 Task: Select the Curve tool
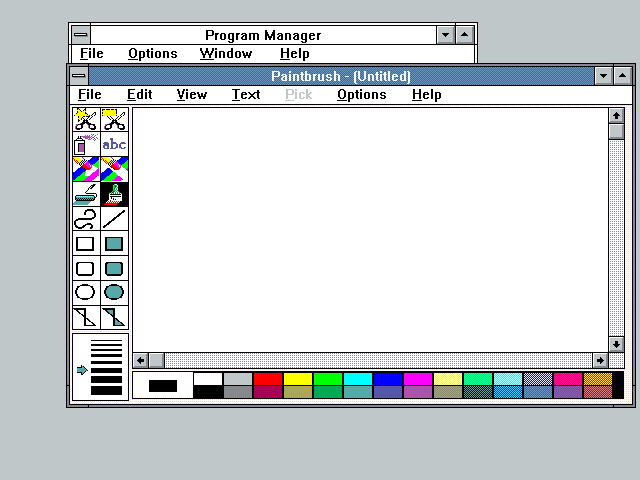[86, 219]
